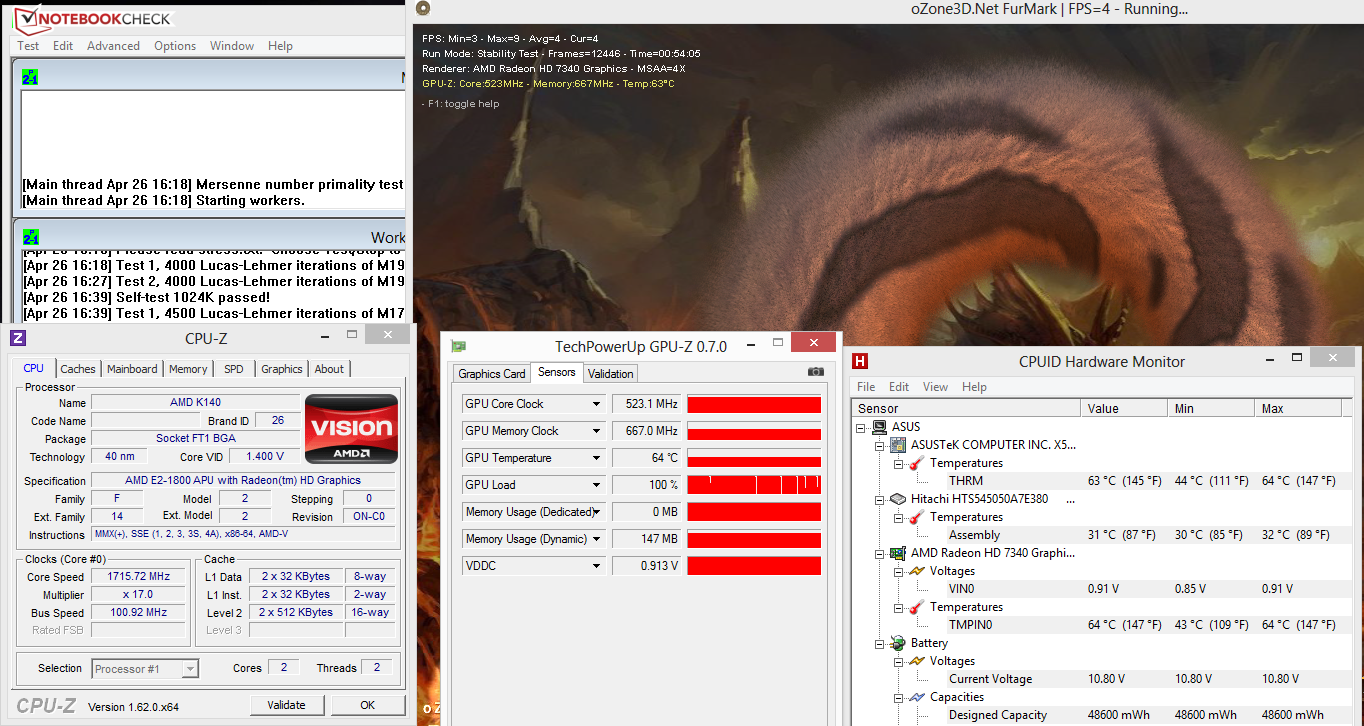Open the Advanced menu in Prime95
Viewport: 1364px width, 726px height.
113,46
